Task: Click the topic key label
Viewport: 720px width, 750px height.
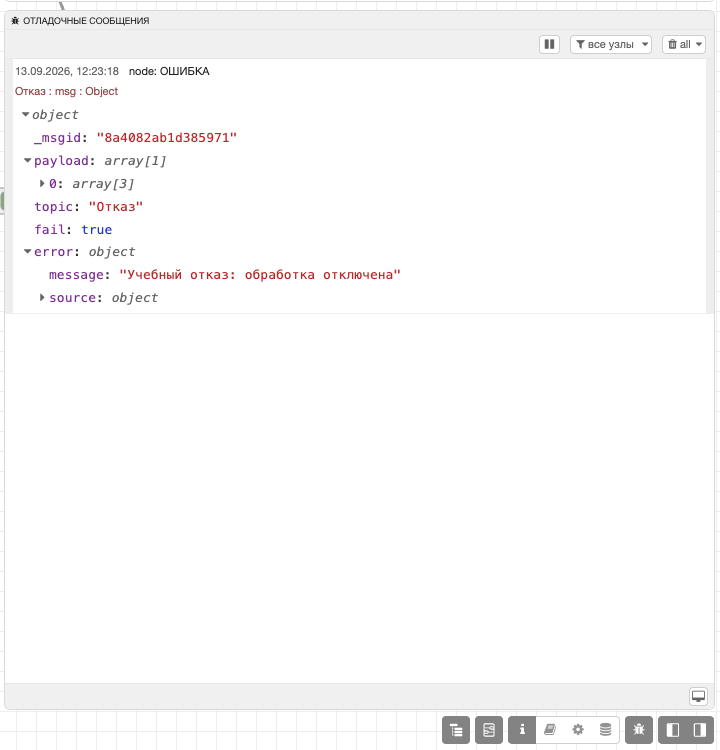Action: 54,207
